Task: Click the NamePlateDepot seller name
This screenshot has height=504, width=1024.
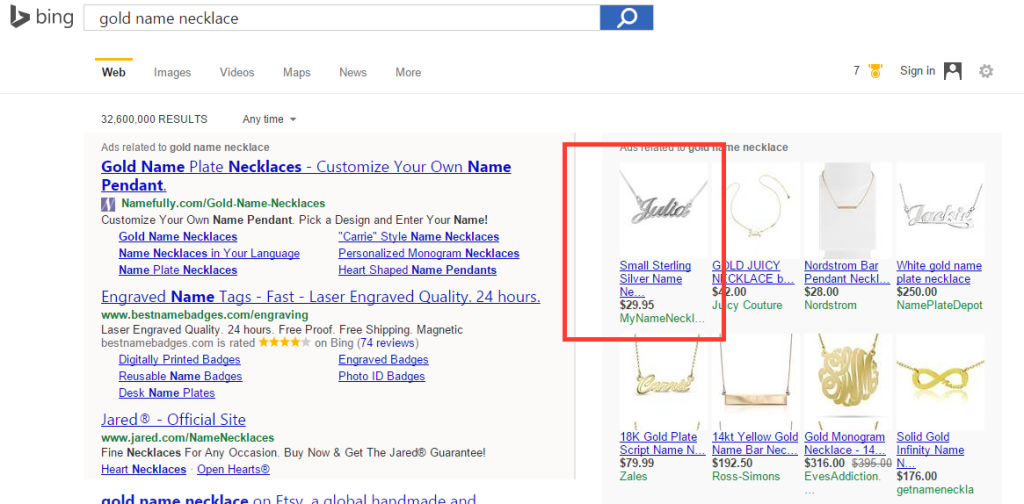Action: pos(939,305)
